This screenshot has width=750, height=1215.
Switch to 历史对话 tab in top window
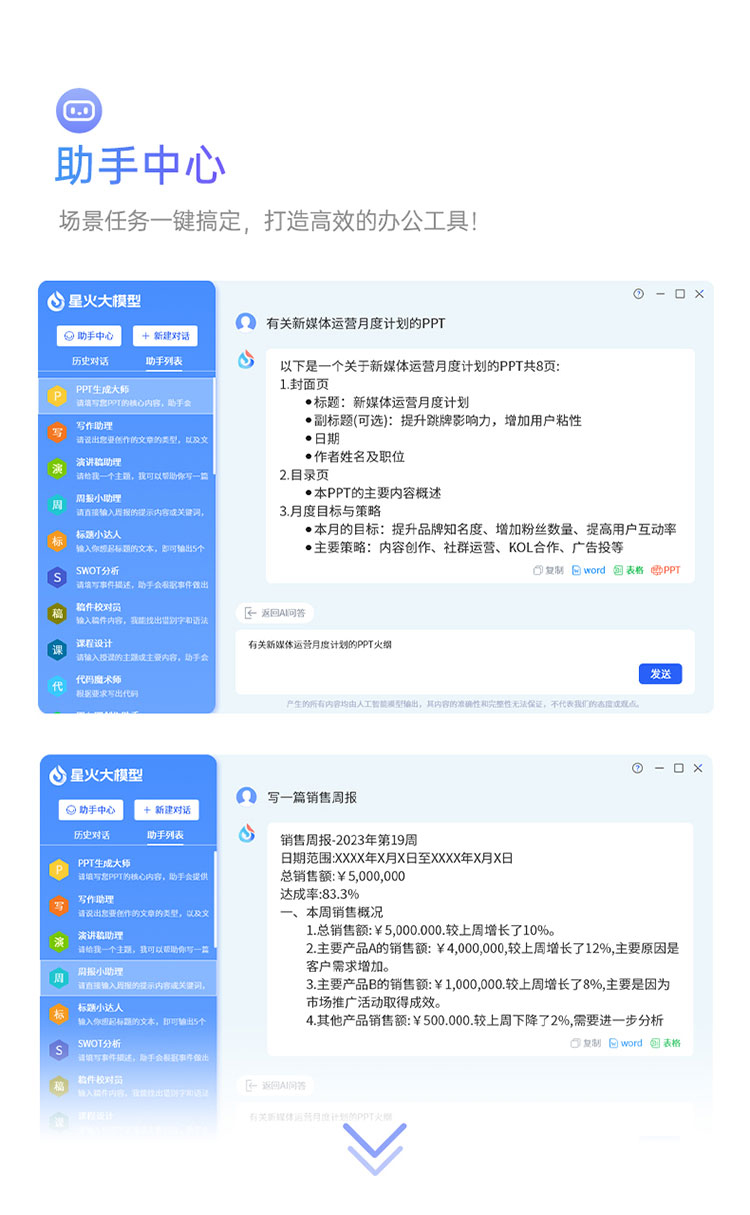(91, 361)
